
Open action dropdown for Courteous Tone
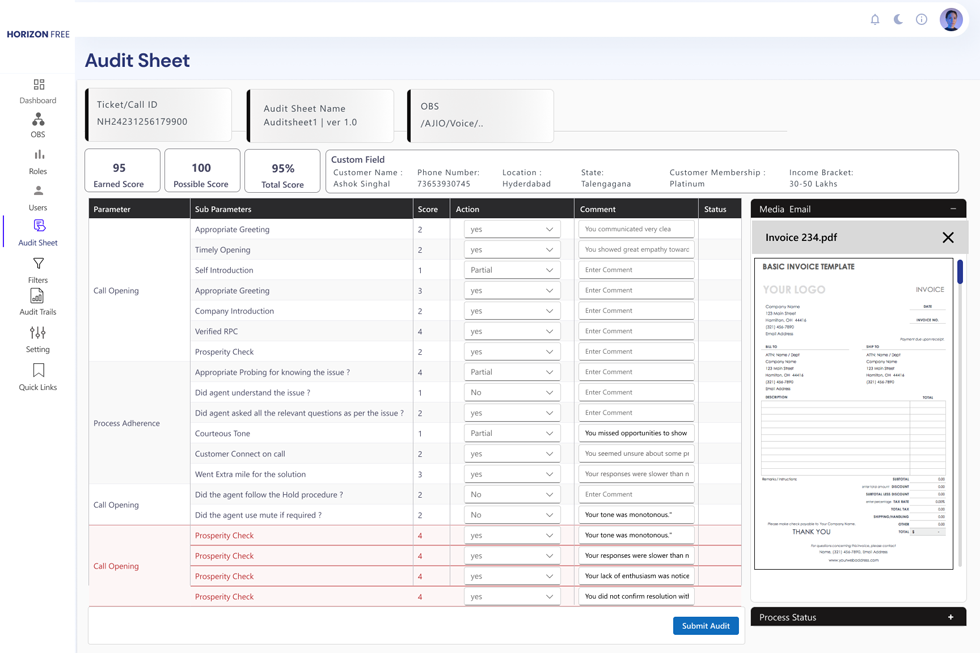(511, 434)
